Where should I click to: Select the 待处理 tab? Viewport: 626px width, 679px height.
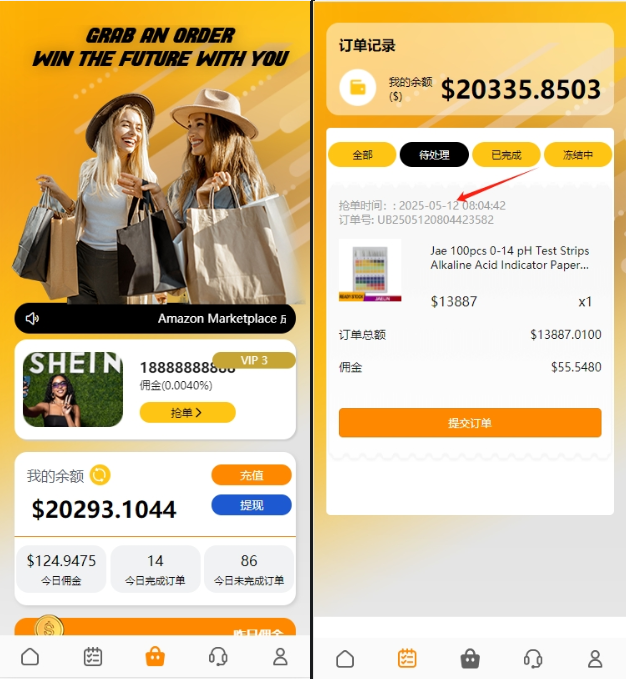[434, 155]
